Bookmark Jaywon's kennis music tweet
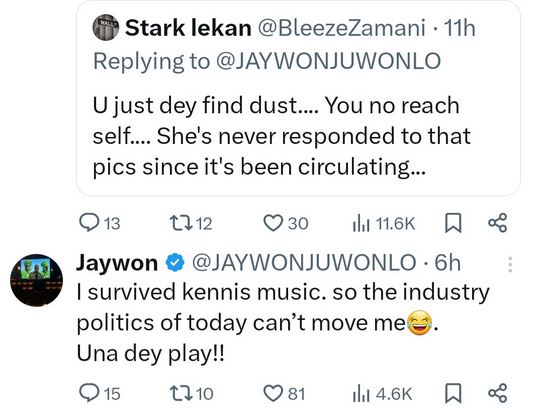Viewport: 539px width, 413px height. pyautogui.click(x=453, y=393)
